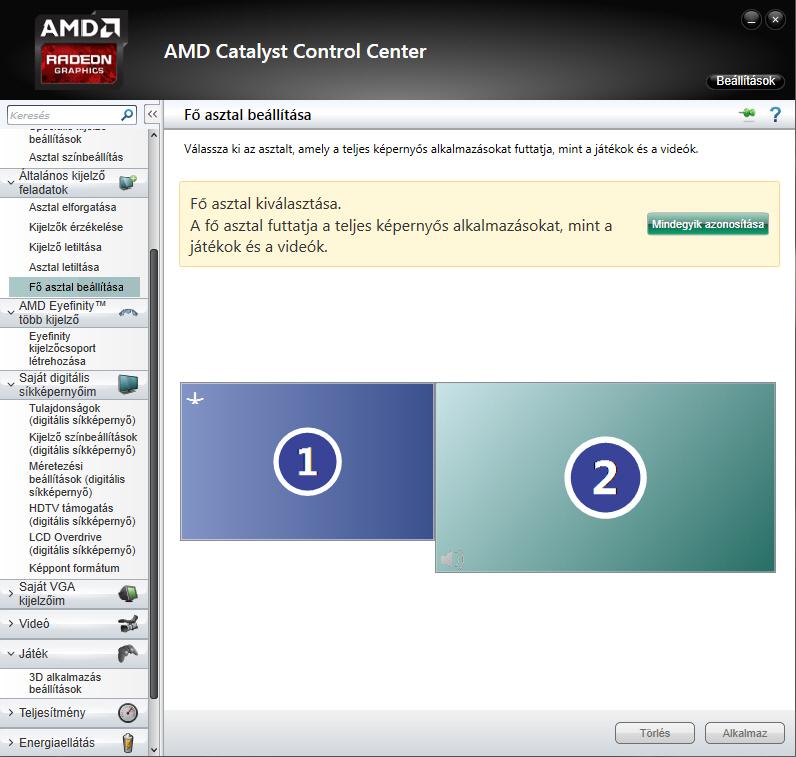Expand the Videó section
Image resolution: width=796 pixels, height=757 pixels.
pos(10,623)
